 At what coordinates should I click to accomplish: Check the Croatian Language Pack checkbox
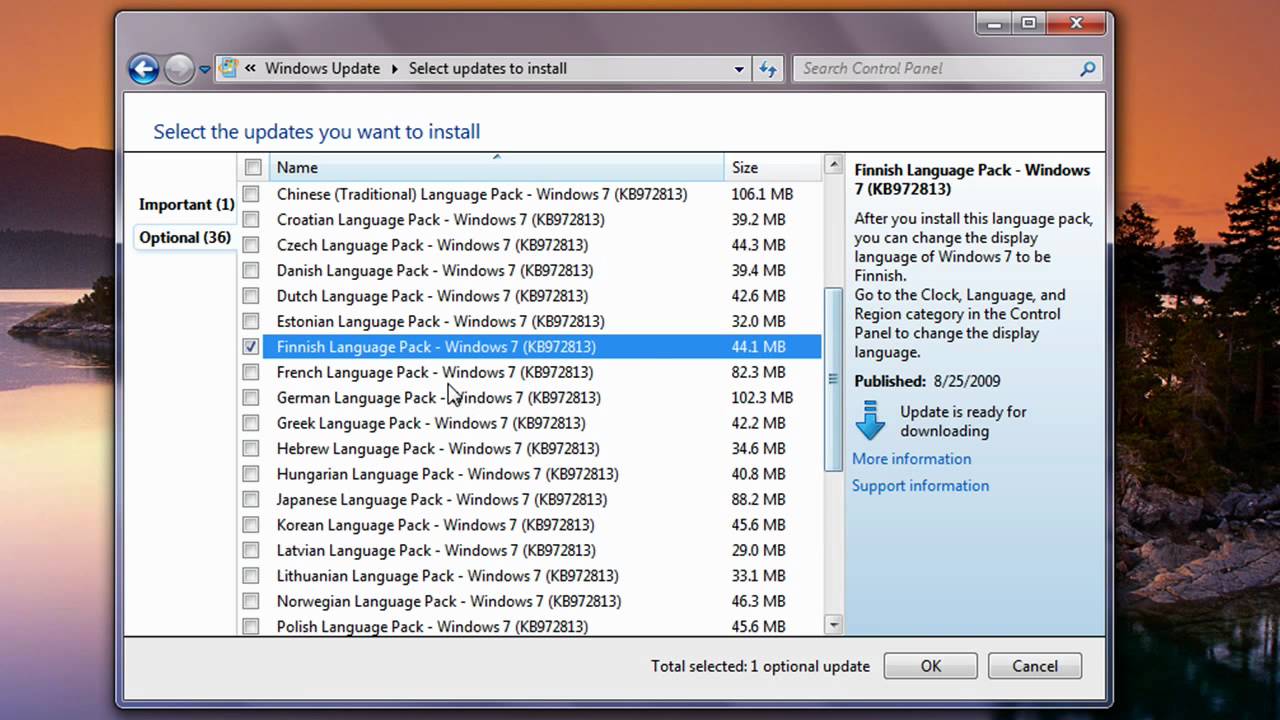click(251, 219)
